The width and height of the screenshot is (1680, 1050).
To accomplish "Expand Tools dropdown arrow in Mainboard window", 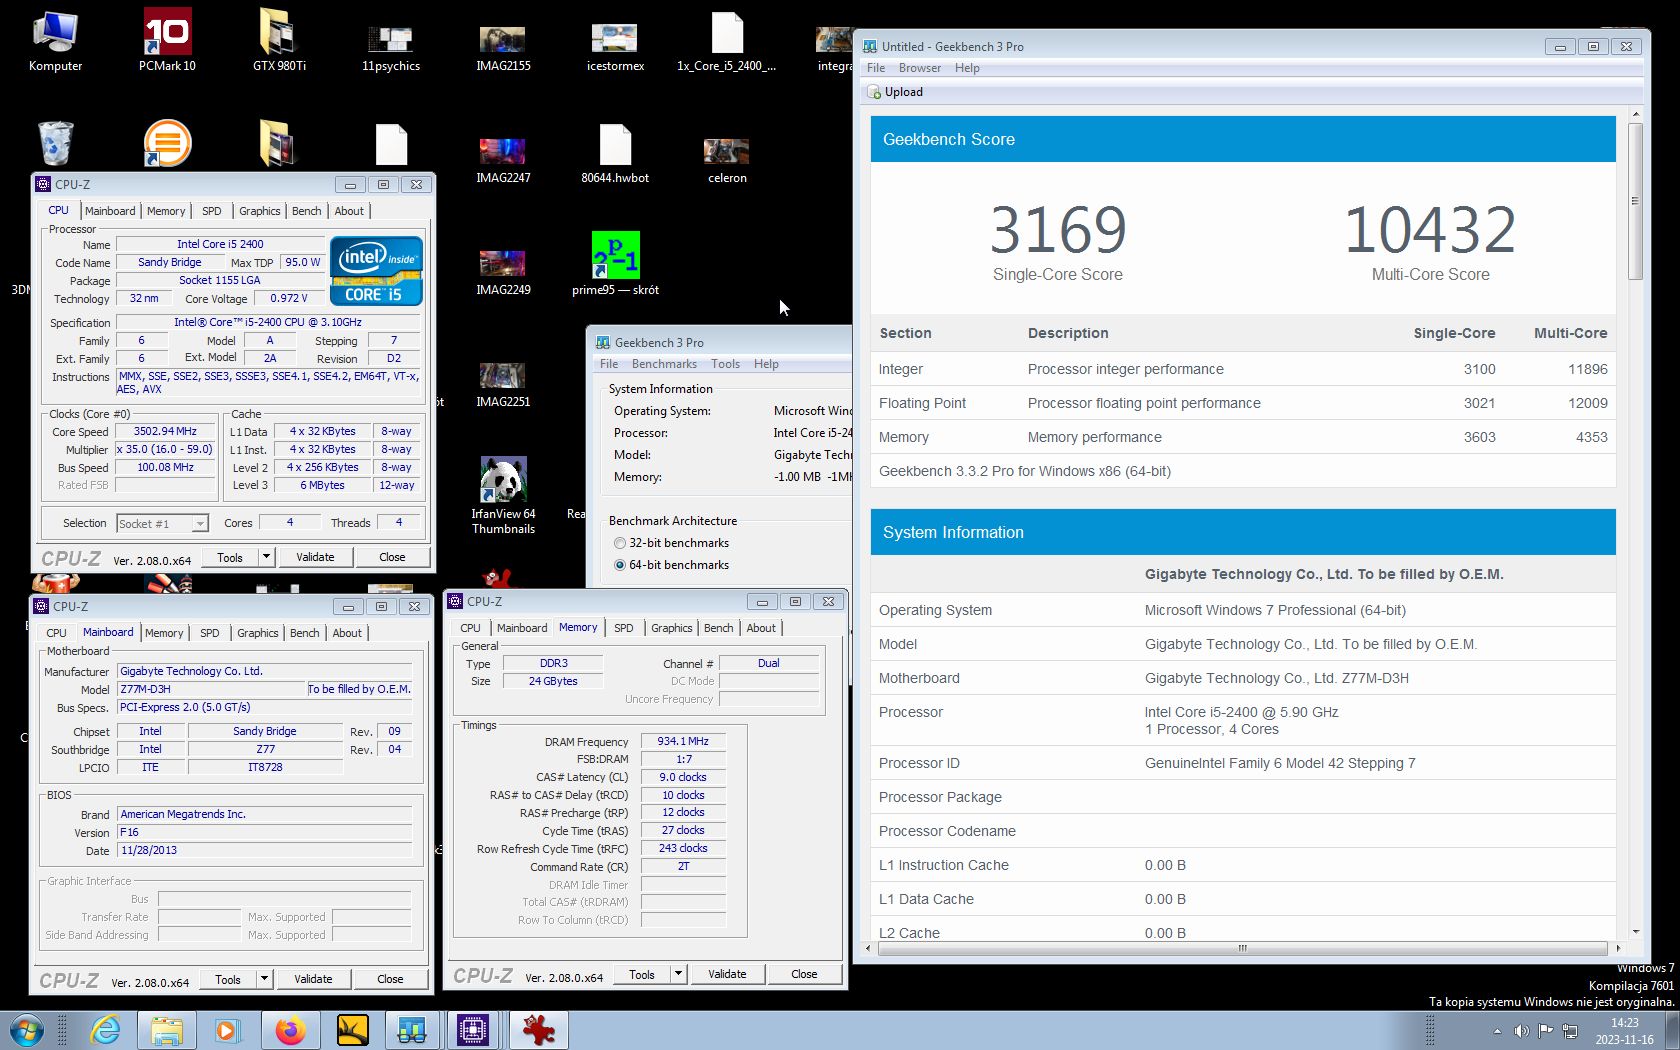I will [x=264, y=979].
